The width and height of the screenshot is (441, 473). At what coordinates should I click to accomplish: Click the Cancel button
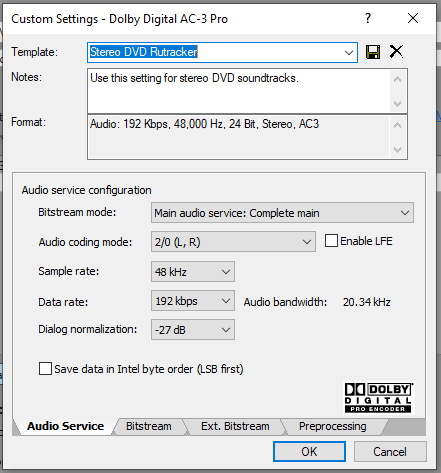click(390, 452)
